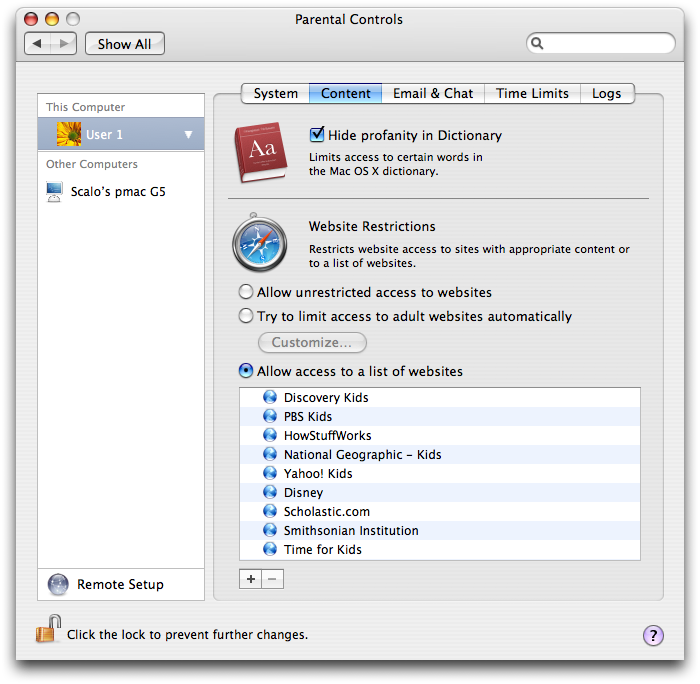Click the forward navigation arrow
The image size is (700, 684).
[x=63, y=44]
